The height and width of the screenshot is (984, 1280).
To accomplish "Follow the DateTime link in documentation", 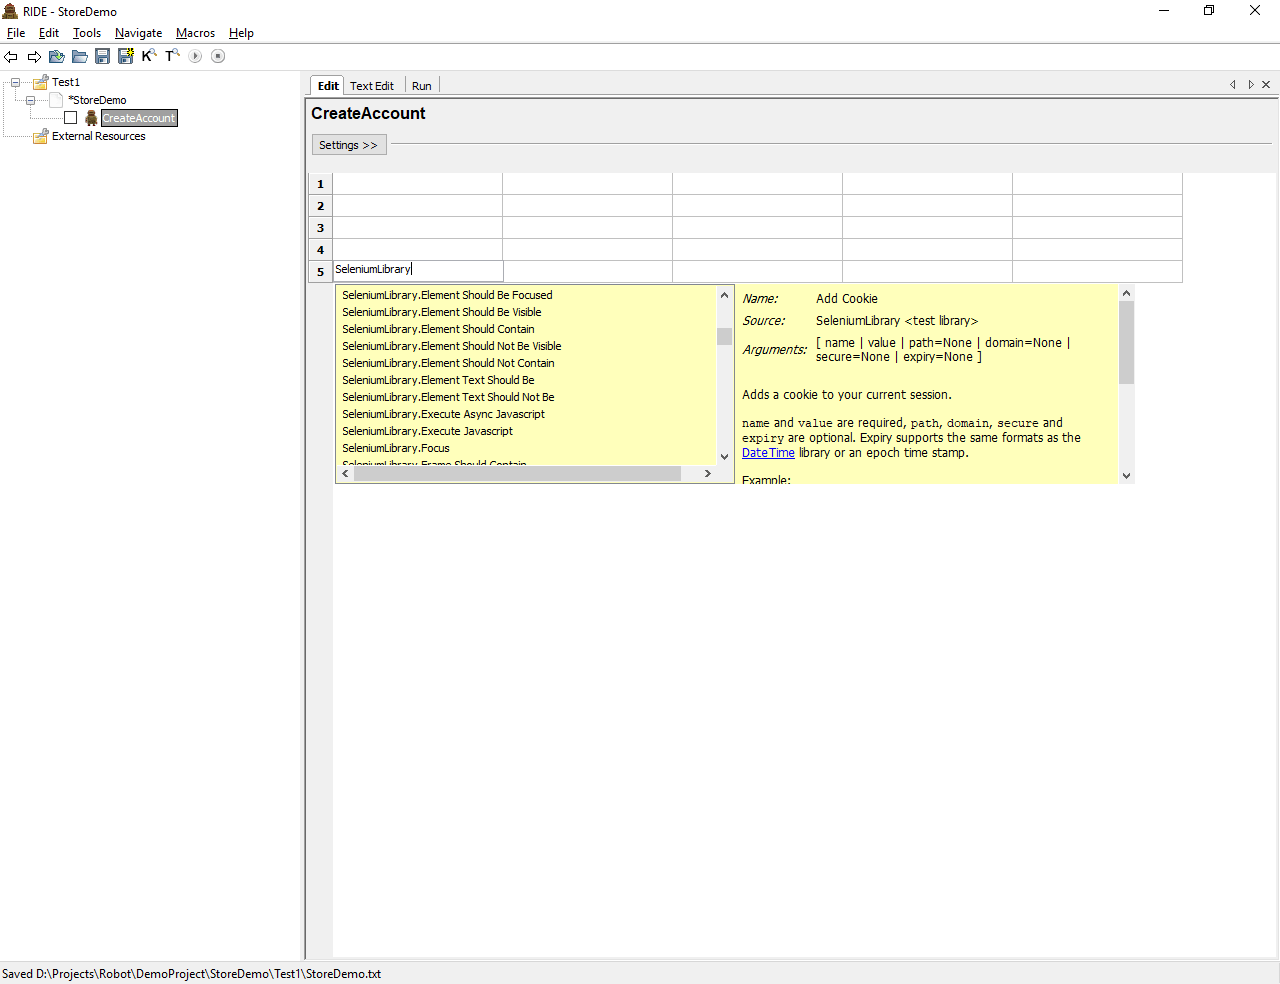I will [768, 453].
